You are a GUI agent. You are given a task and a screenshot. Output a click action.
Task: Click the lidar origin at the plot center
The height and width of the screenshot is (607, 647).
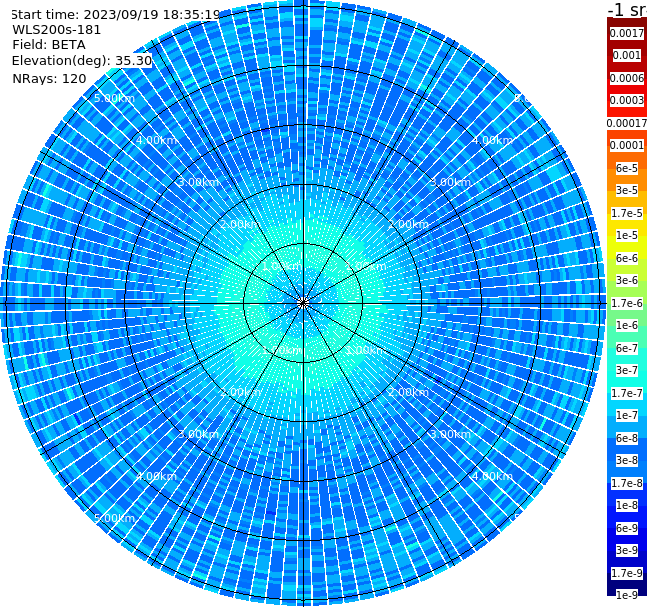click(x=303, y=303)
